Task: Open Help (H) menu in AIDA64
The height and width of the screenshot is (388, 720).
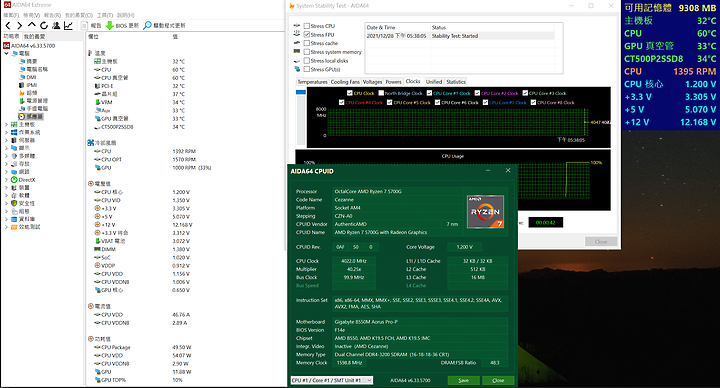Action: [x=126, y=15]
